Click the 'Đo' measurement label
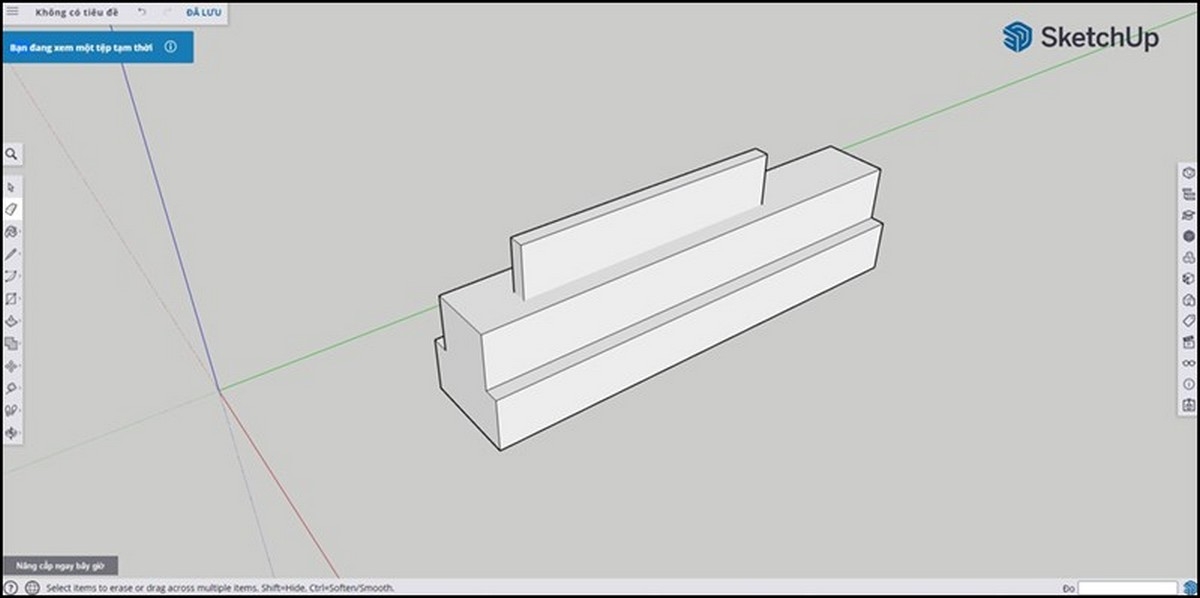Viewport: 1200px width, 598px height. pyautogui.click(x=1068, y=588)
